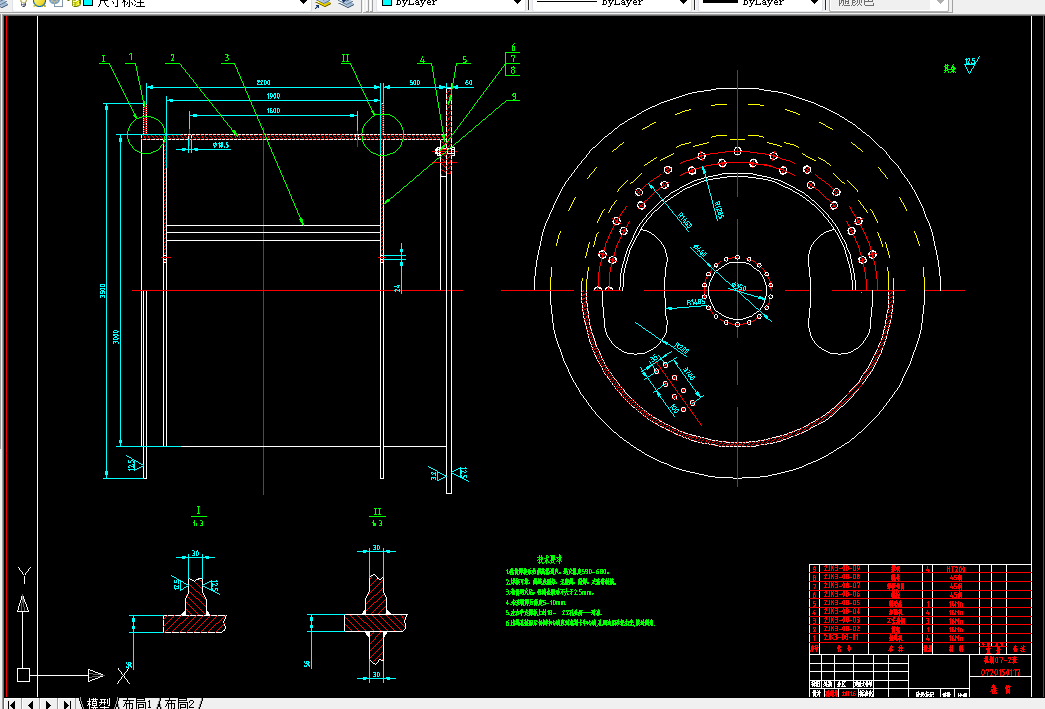Open the color control ByLayer dropdown

click(517, 3)
